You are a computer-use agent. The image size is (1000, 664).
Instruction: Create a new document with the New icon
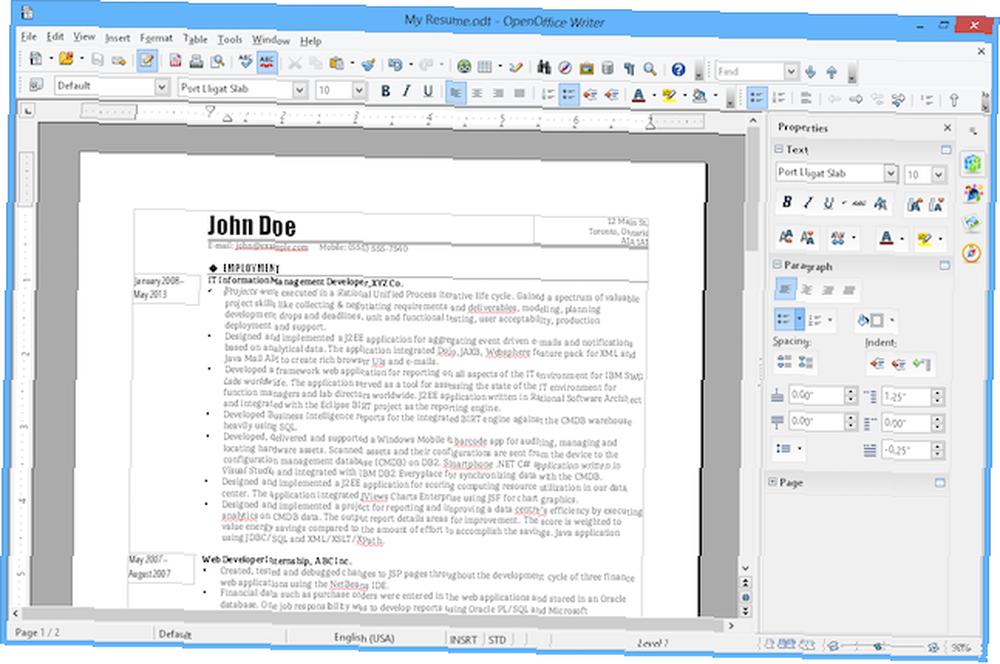tap(36, 59)
